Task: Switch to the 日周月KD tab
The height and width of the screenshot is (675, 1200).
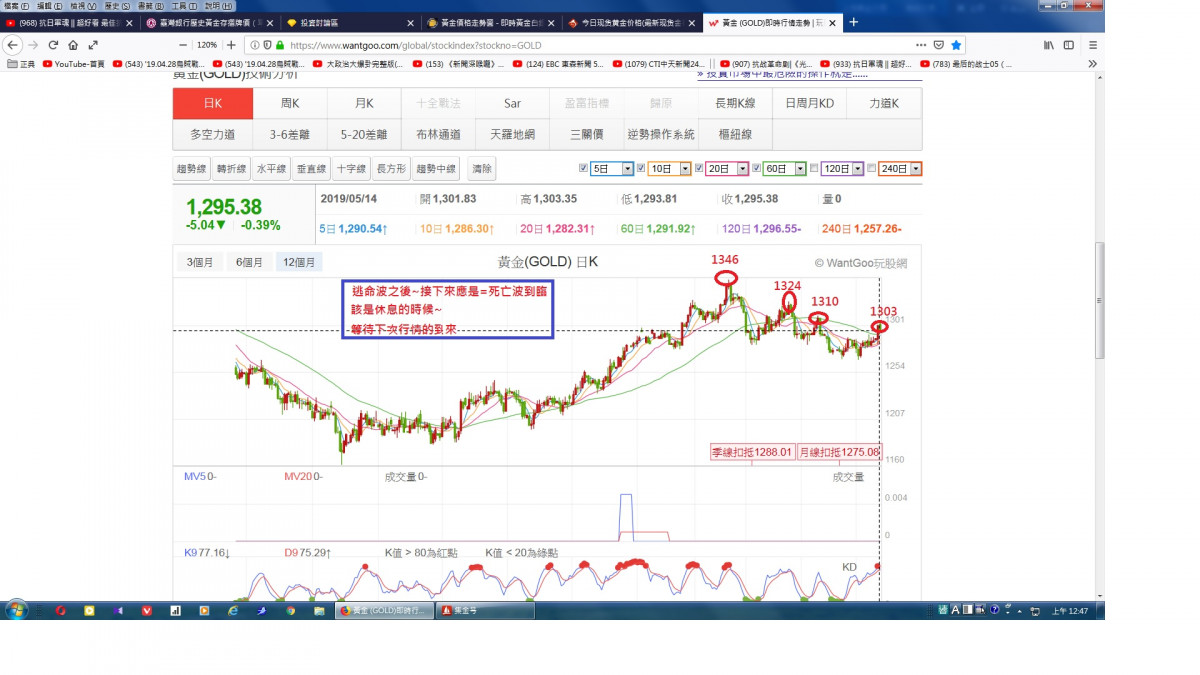Action: [809, 103]
